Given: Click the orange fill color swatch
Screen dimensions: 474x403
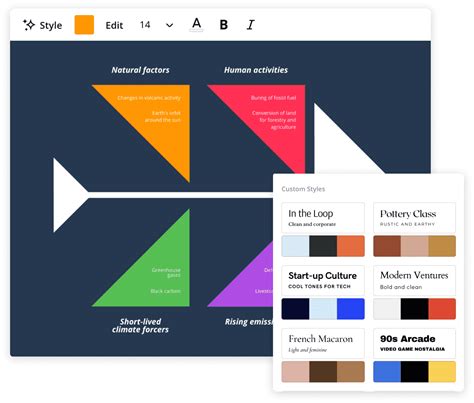Looking at the screenshot, I should (84, 25).
